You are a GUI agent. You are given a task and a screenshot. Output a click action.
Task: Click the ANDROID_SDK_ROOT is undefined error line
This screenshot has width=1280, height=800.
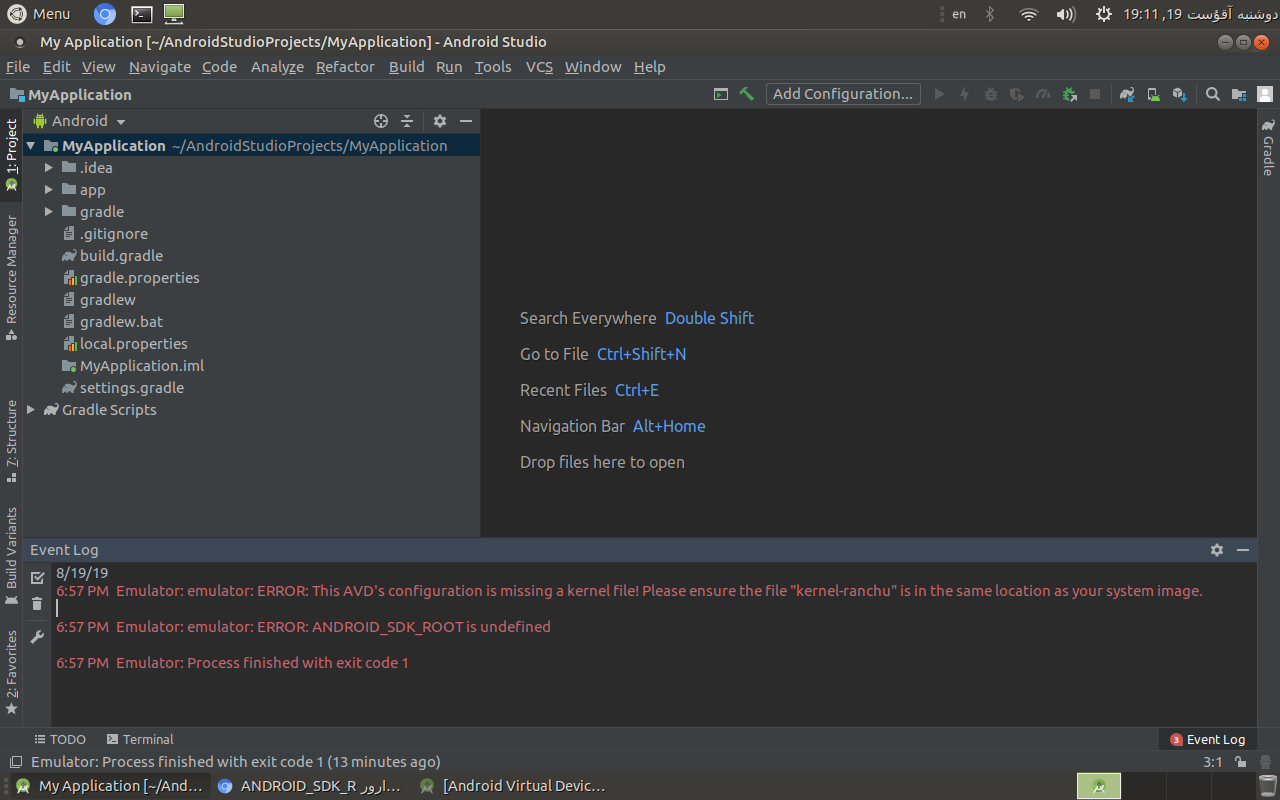point(303,627)
